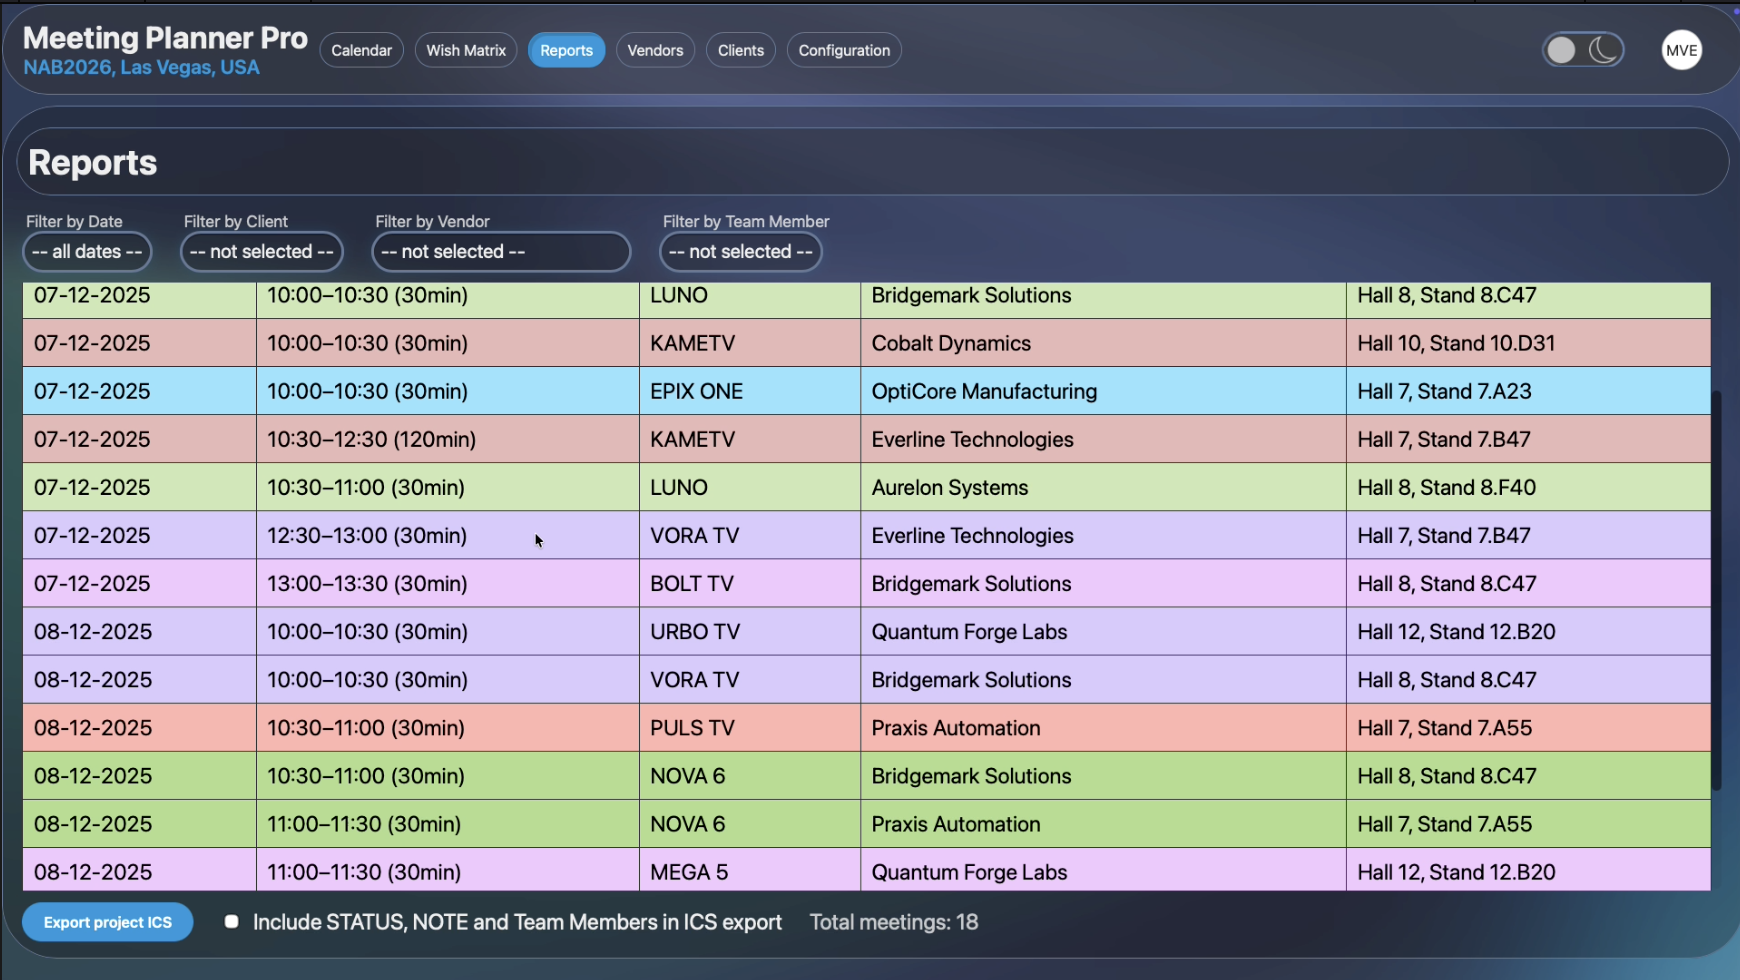Click the reports table vertical scrollbar
Viewport: 1740px width, 980px height.
click(x=1716, y=590)
